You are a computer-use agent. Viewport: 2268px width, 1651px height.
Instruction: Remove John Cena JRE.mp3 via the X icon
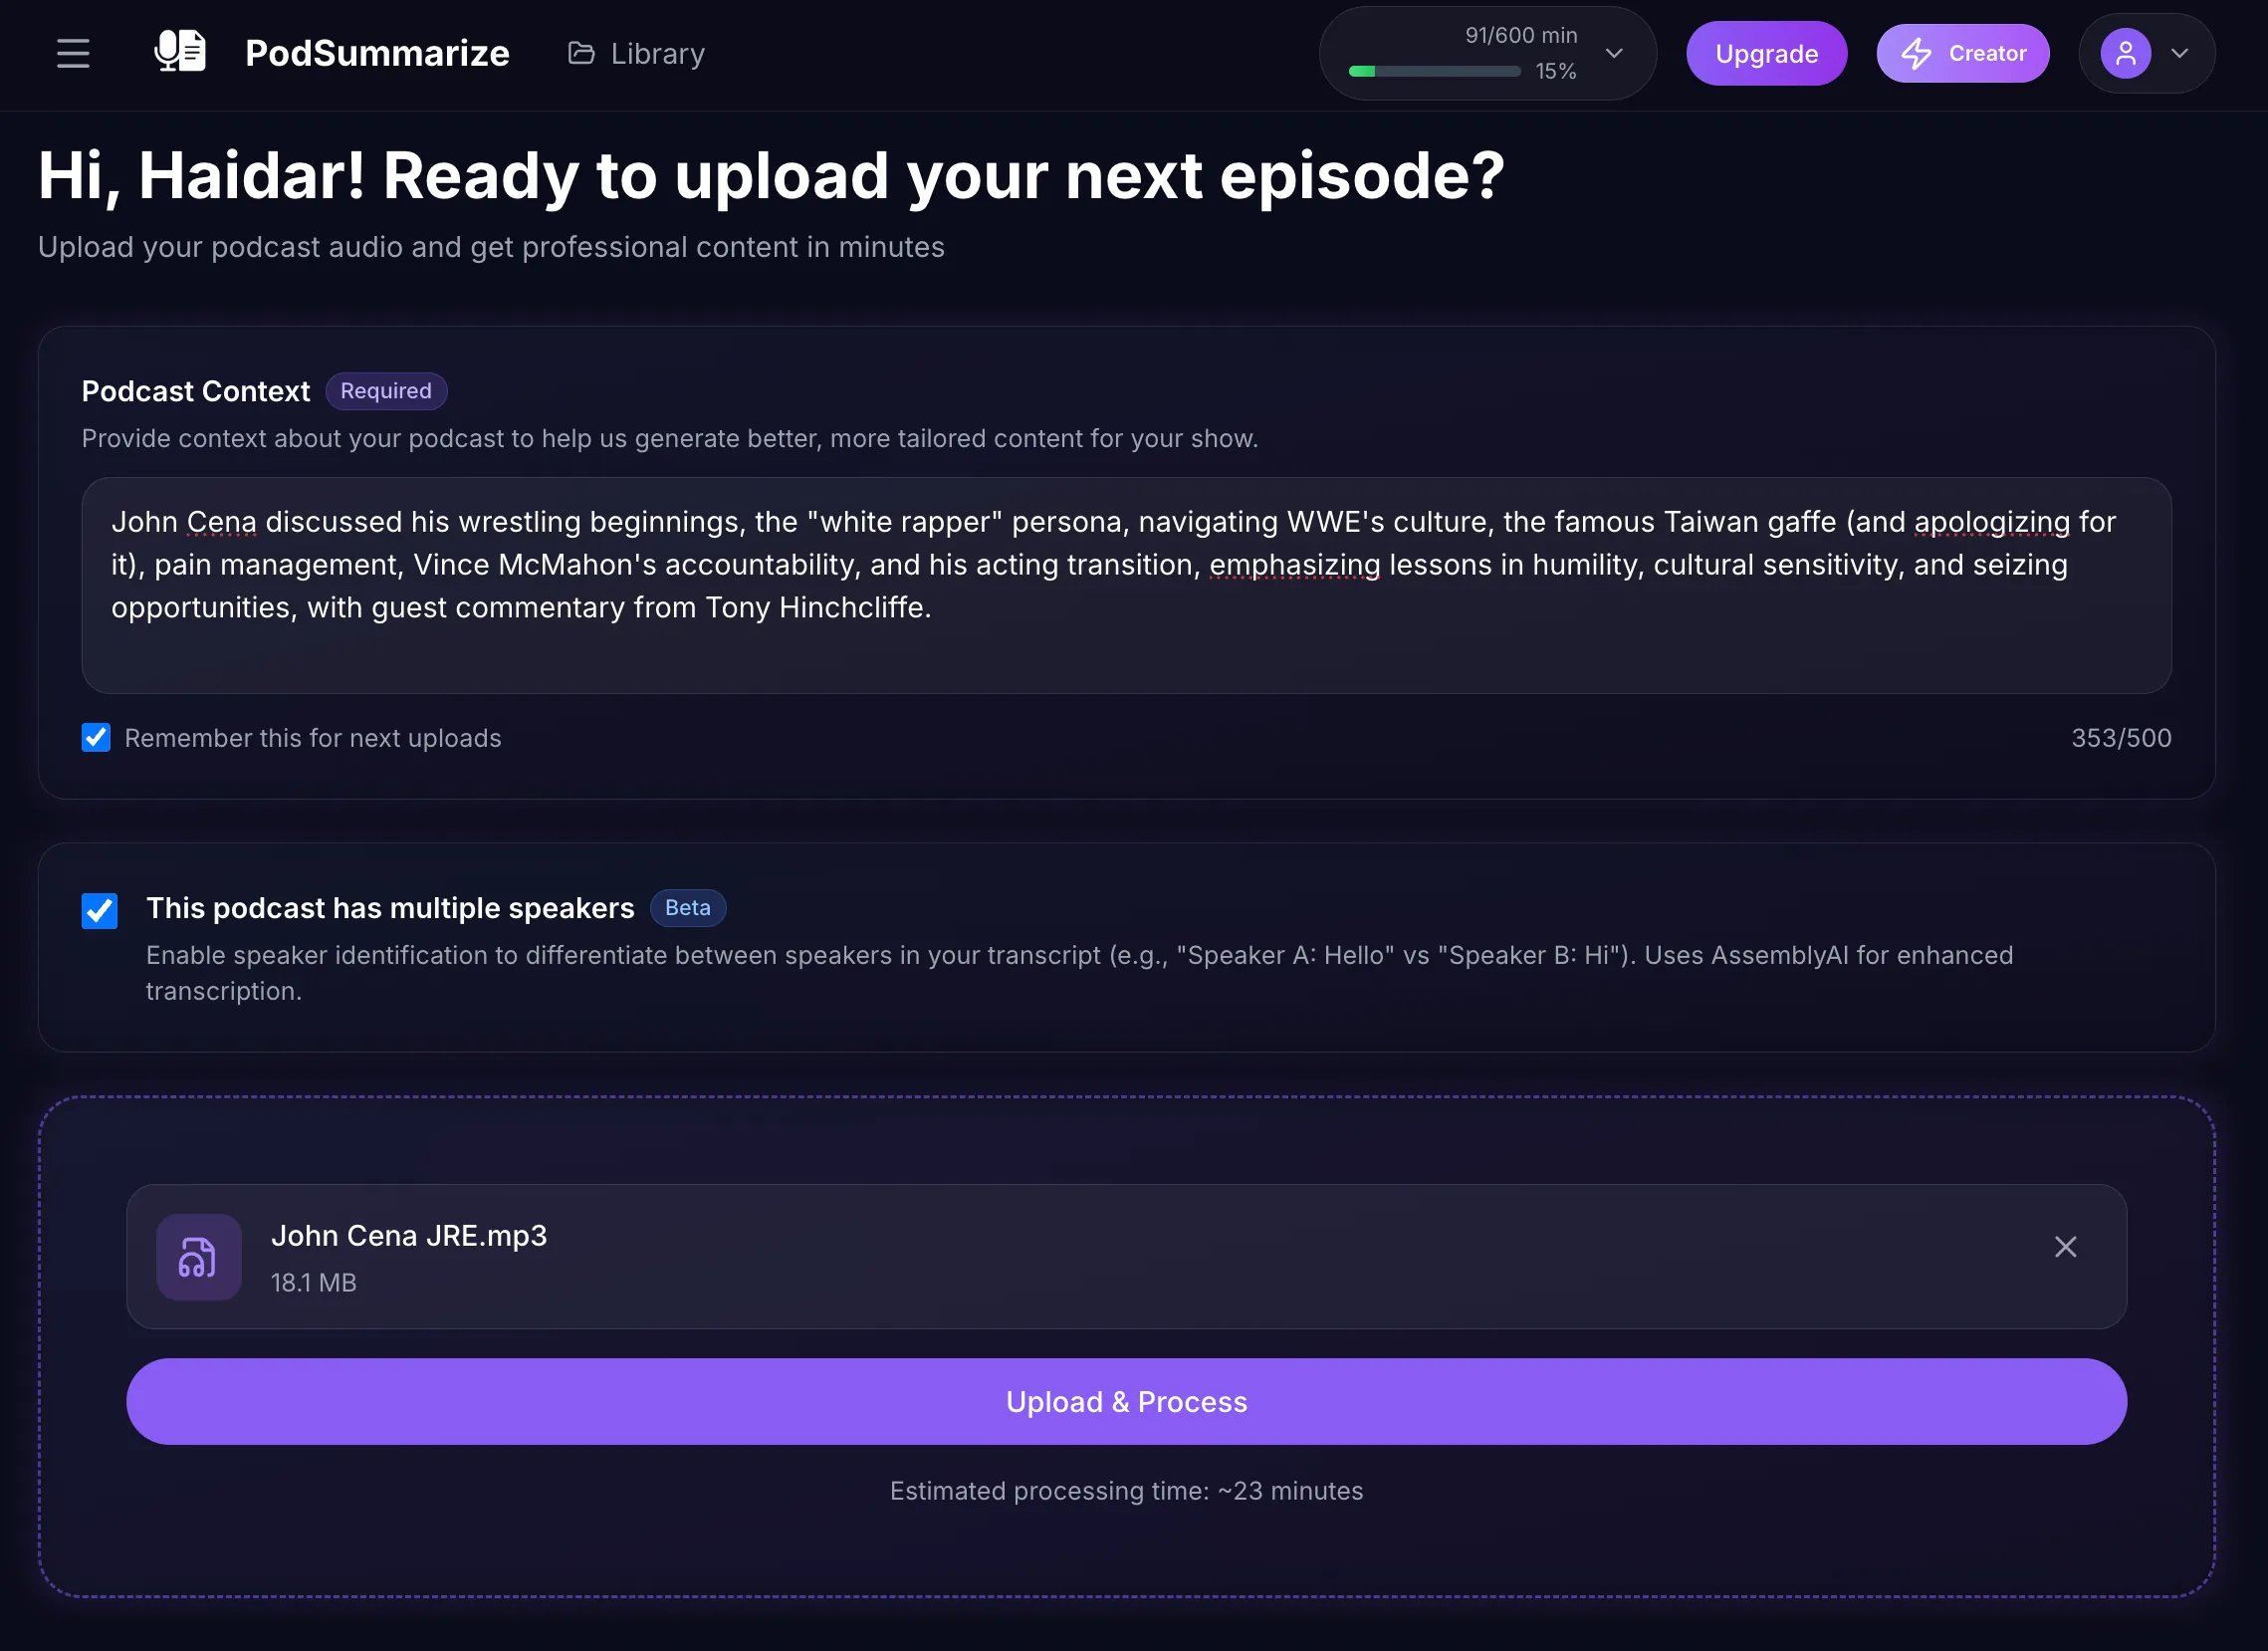click(2064, 1246)
